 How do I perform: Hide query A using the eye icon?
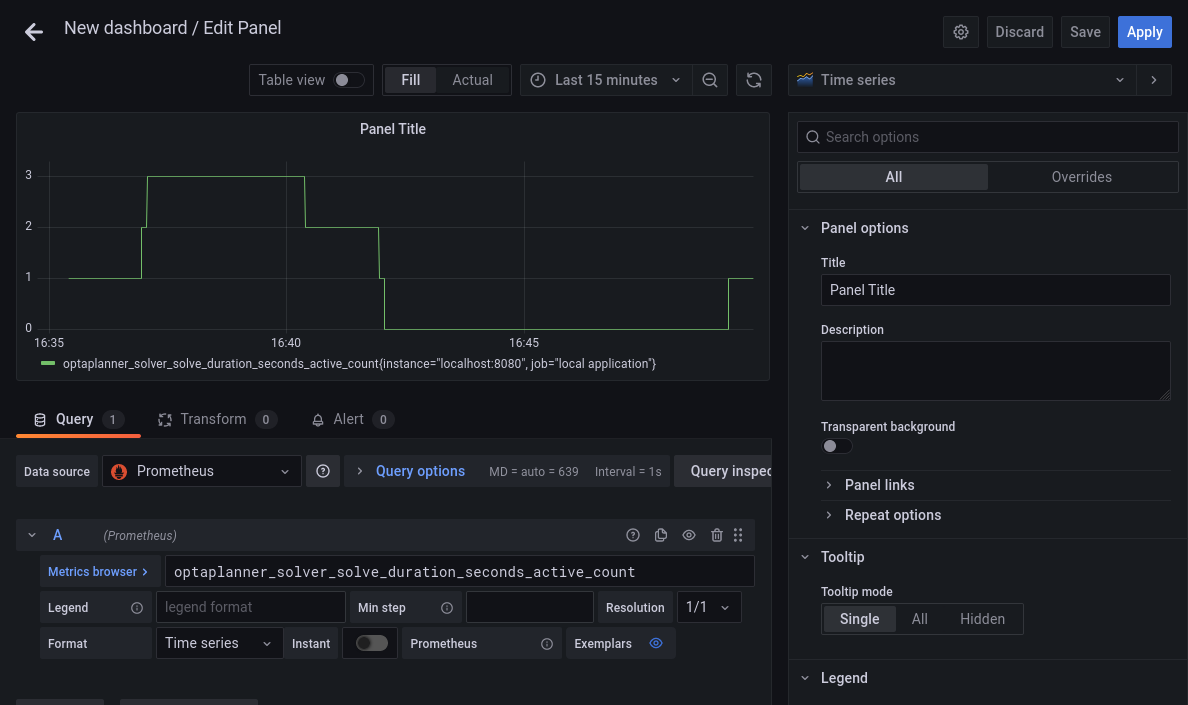pos(688,535)
